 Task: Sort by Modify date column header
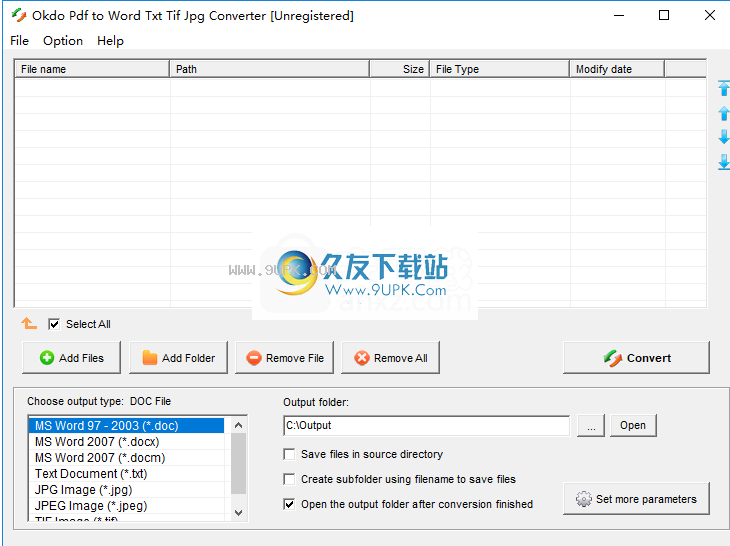pyautogui.click(x=617, y=69)
